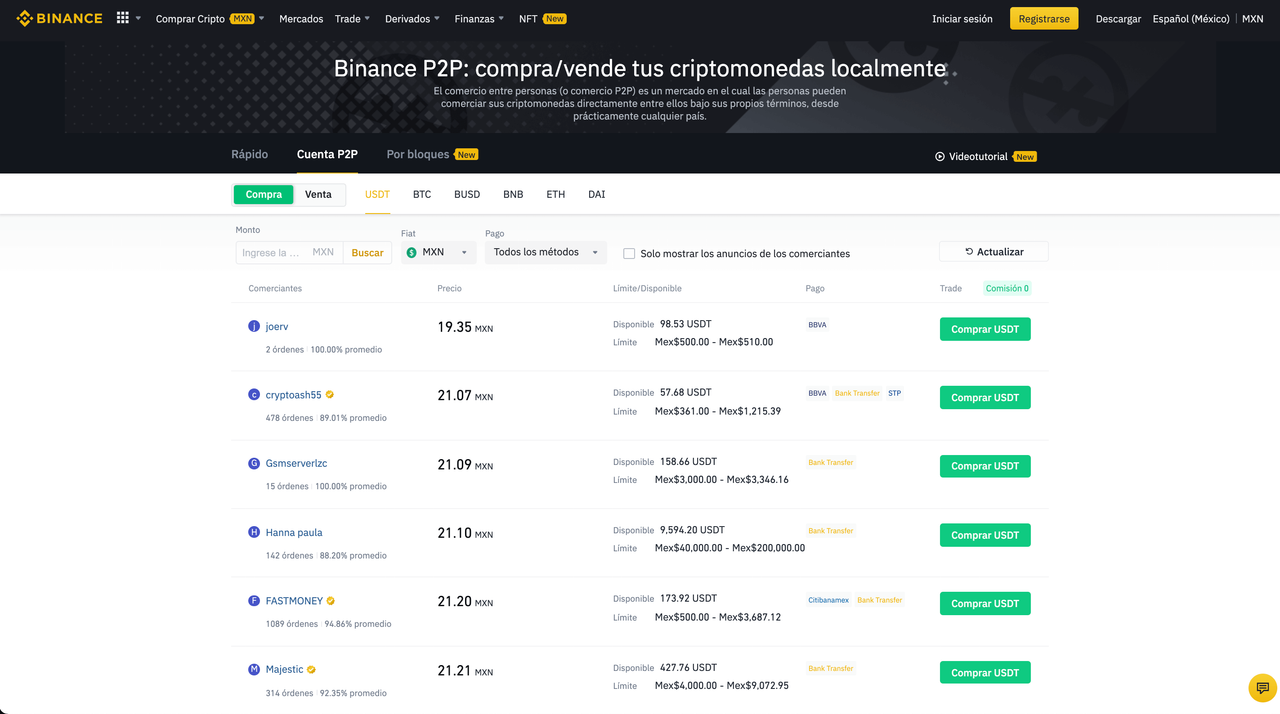Click FASTMONEY's avatar icon
The height and width of the screenshot is (714, 1280).
coord(254,601)
